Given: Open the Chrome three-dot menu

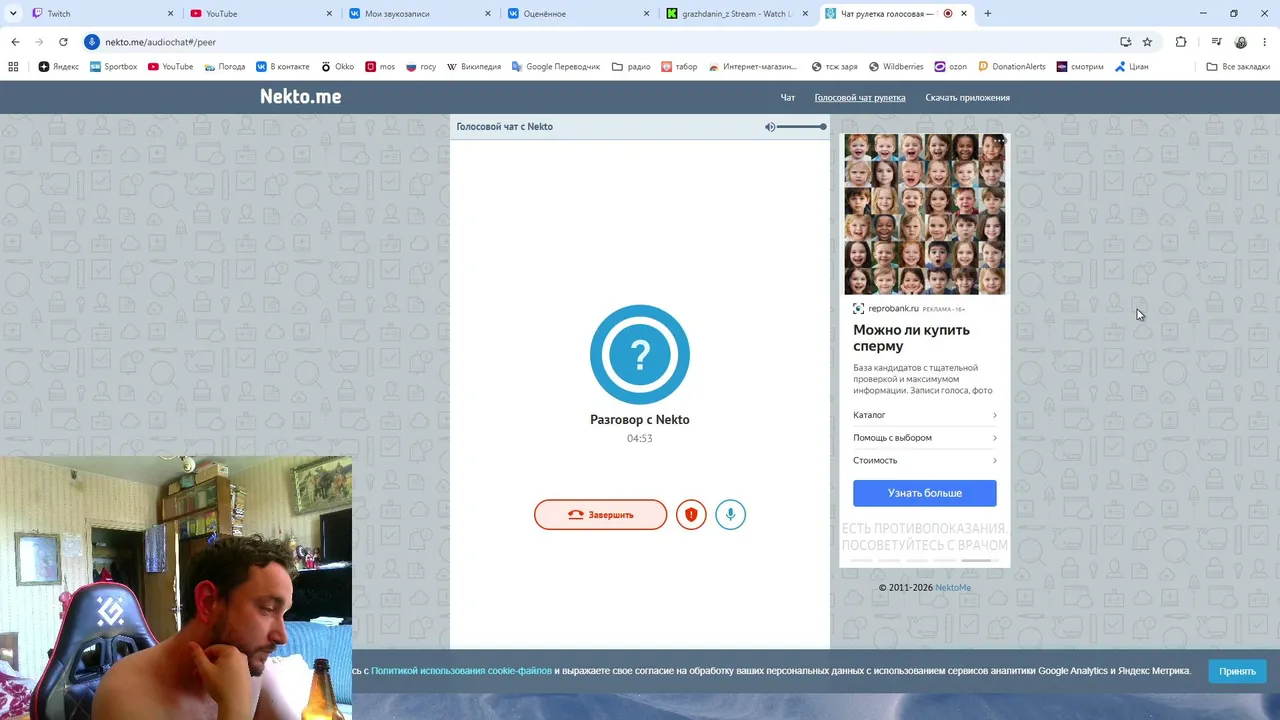Looking at the screenshot, I should 1265,42.
